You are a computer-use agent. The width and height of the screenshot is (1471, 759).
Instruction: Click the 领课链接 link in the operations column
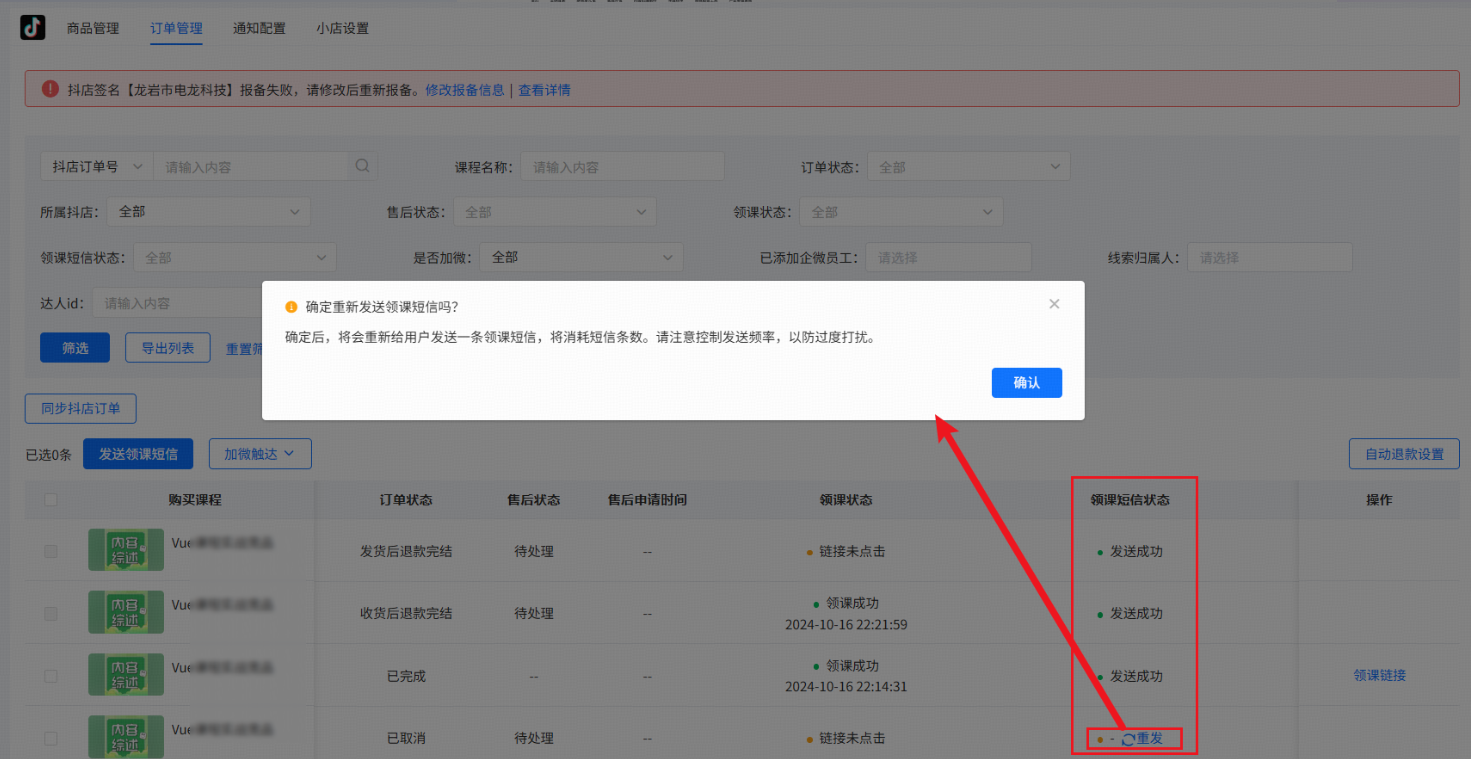click(x=1379, y=675)
